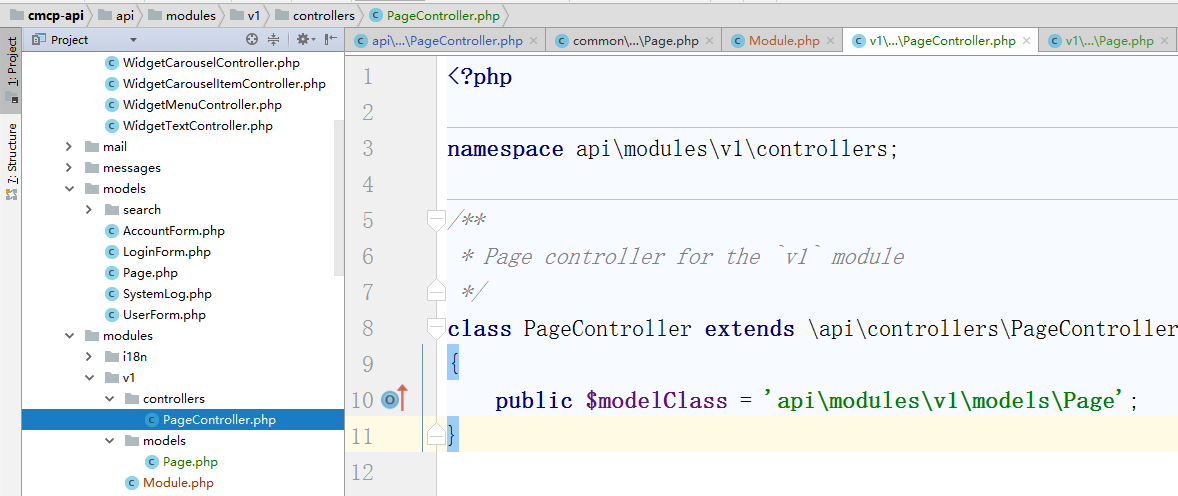
Task: Collapse the modules folder
Action: pyautogui.click(x=69, y=336)
